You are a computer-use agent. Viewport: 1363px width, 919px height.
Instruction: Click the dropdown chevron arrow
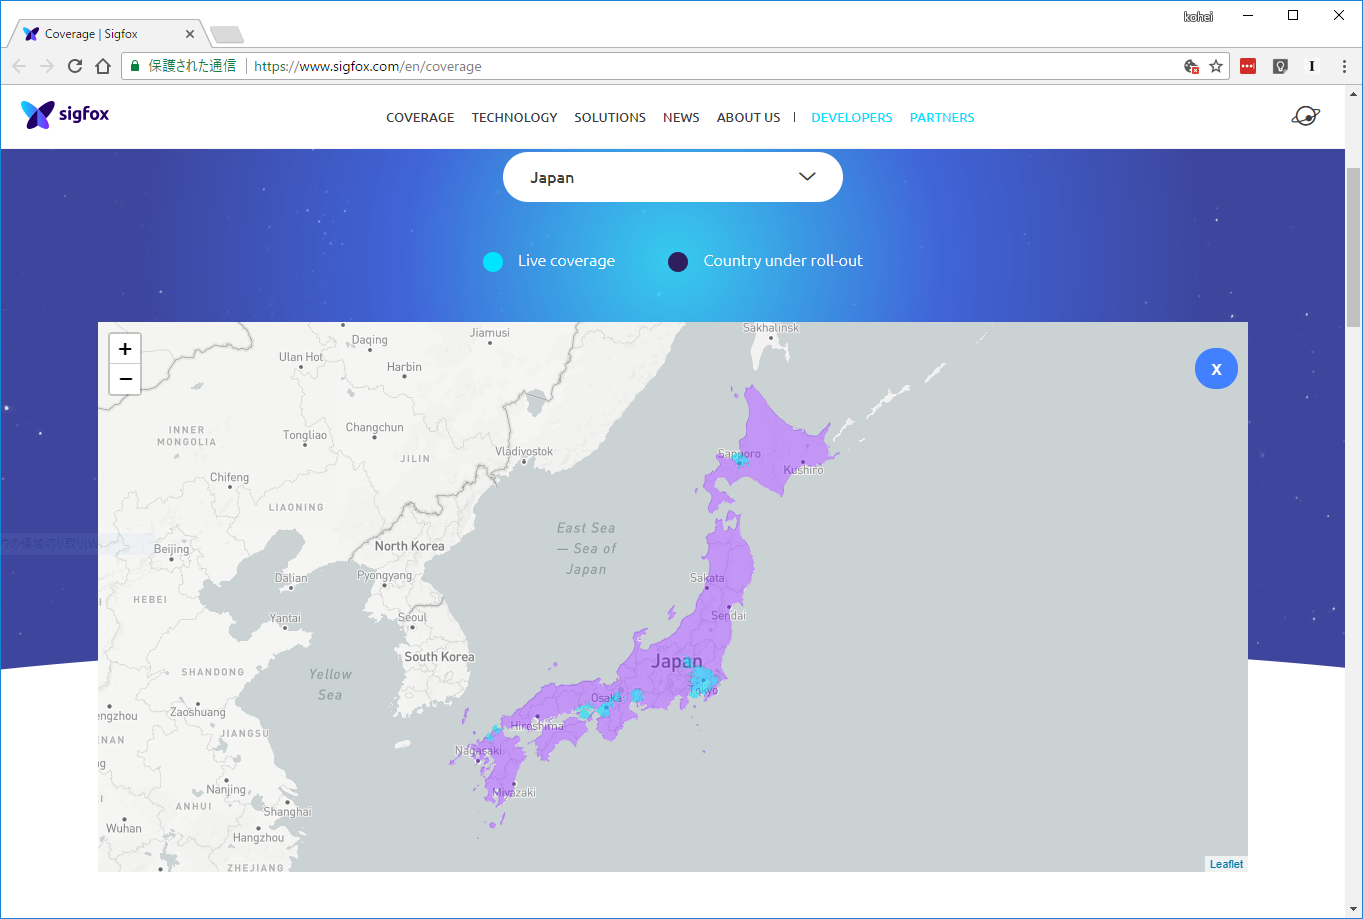point(808,177)
